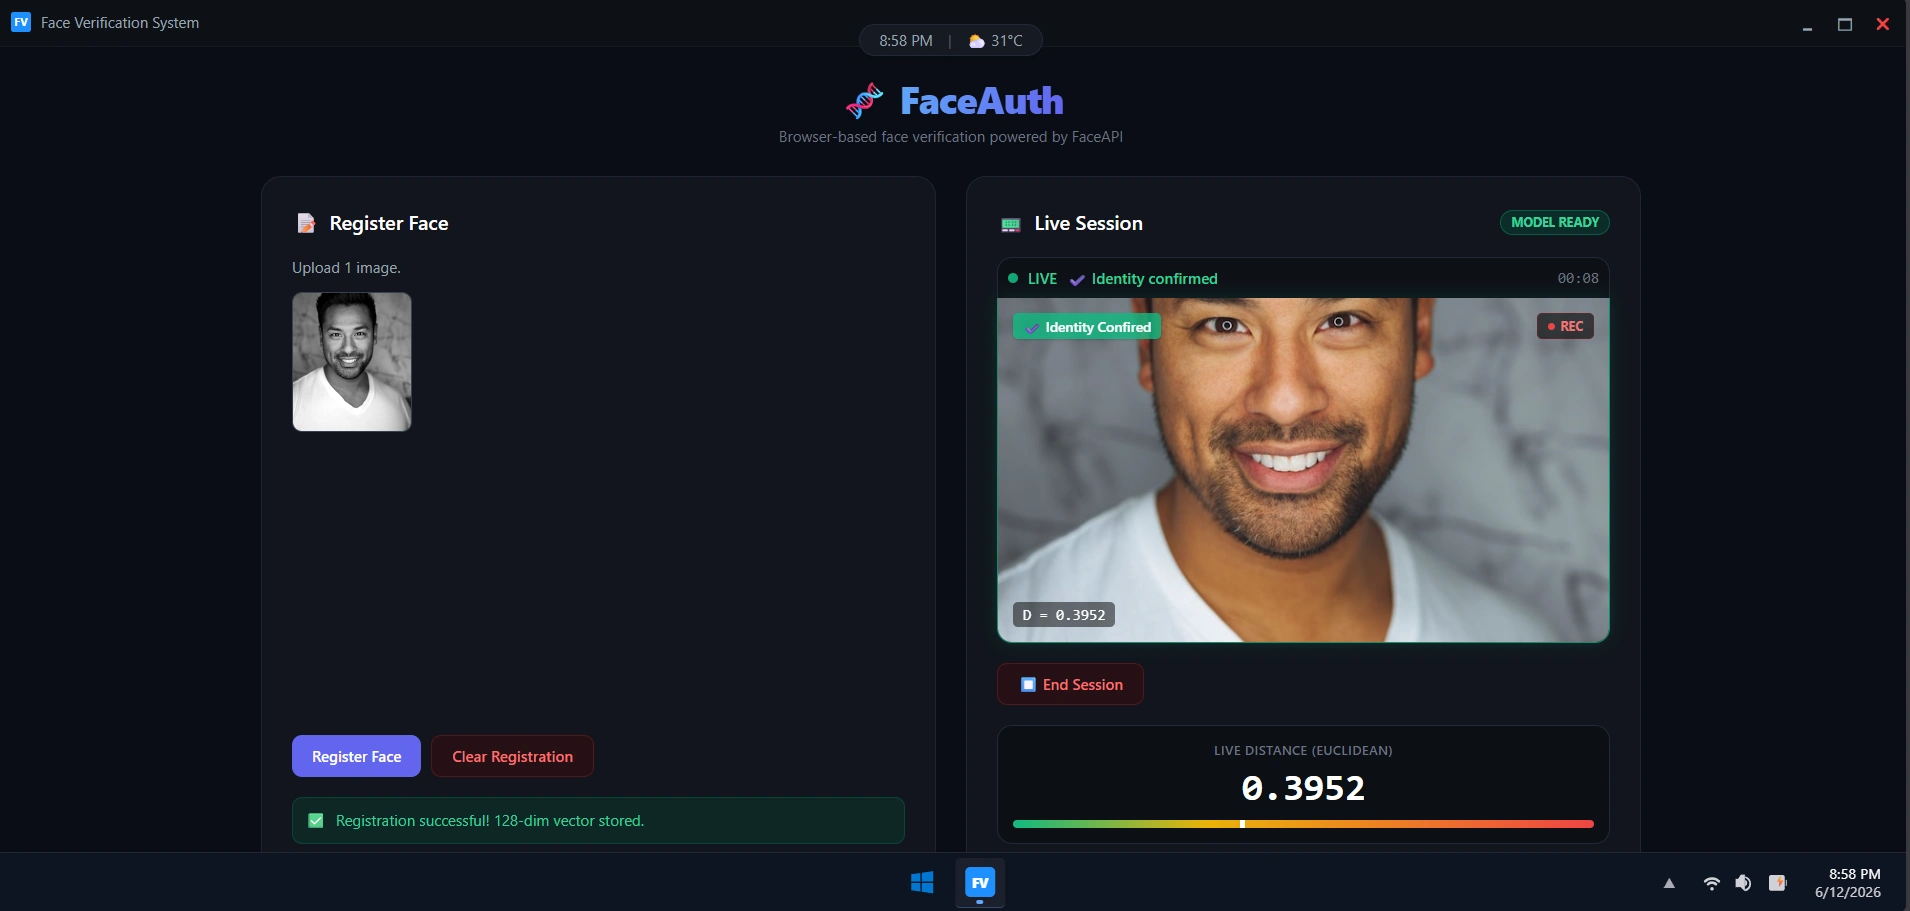The width and height of the screenshot is (1910, 911).
Task: Click the 00:08 session timer
Action: click(1578, 278)
